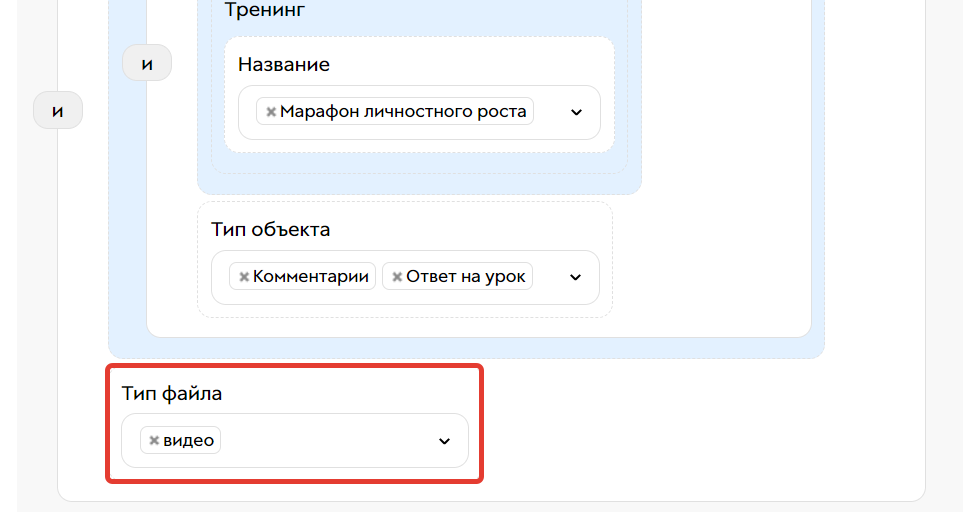Click the «Комментарии» tag text
The image size is (963, 512).
[x=311, y=276]
